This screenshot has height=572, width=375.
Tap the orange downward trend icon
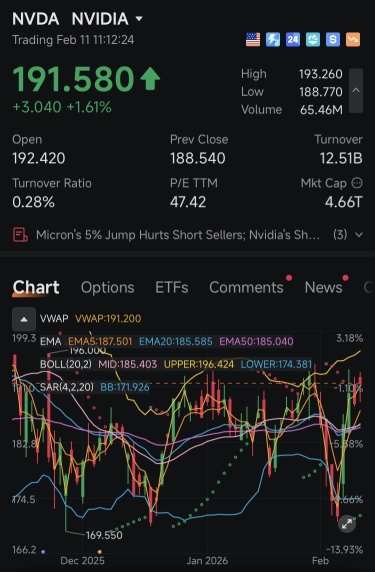point(353,39)
